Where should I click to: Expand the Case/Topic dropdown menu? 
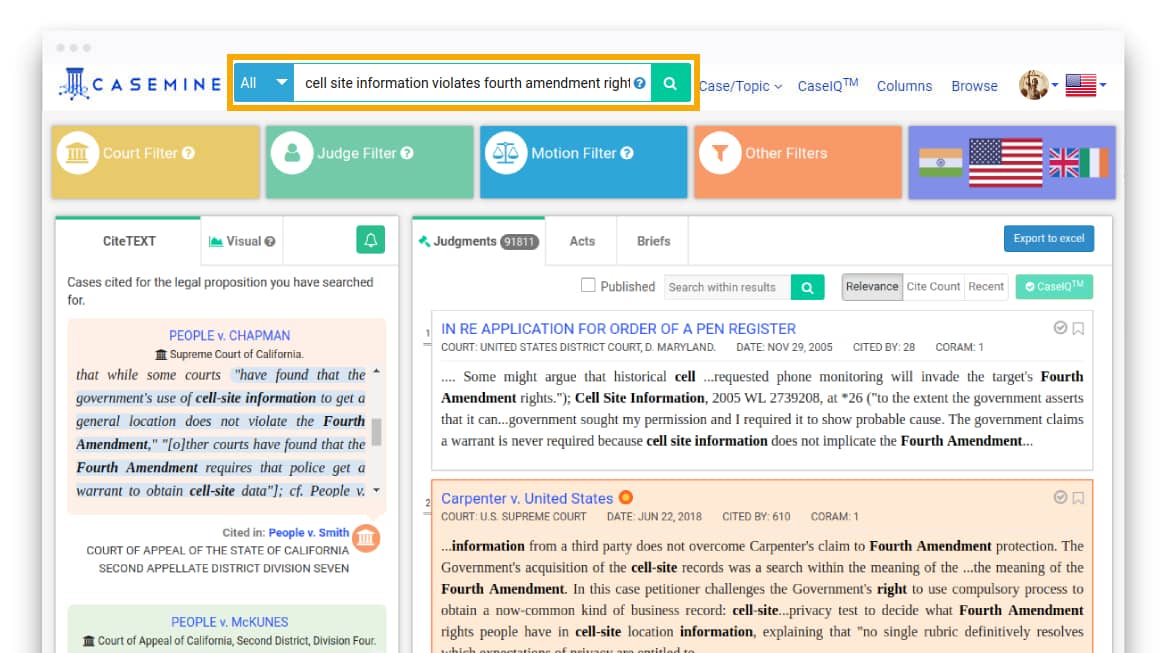click(x=740, y=86)
